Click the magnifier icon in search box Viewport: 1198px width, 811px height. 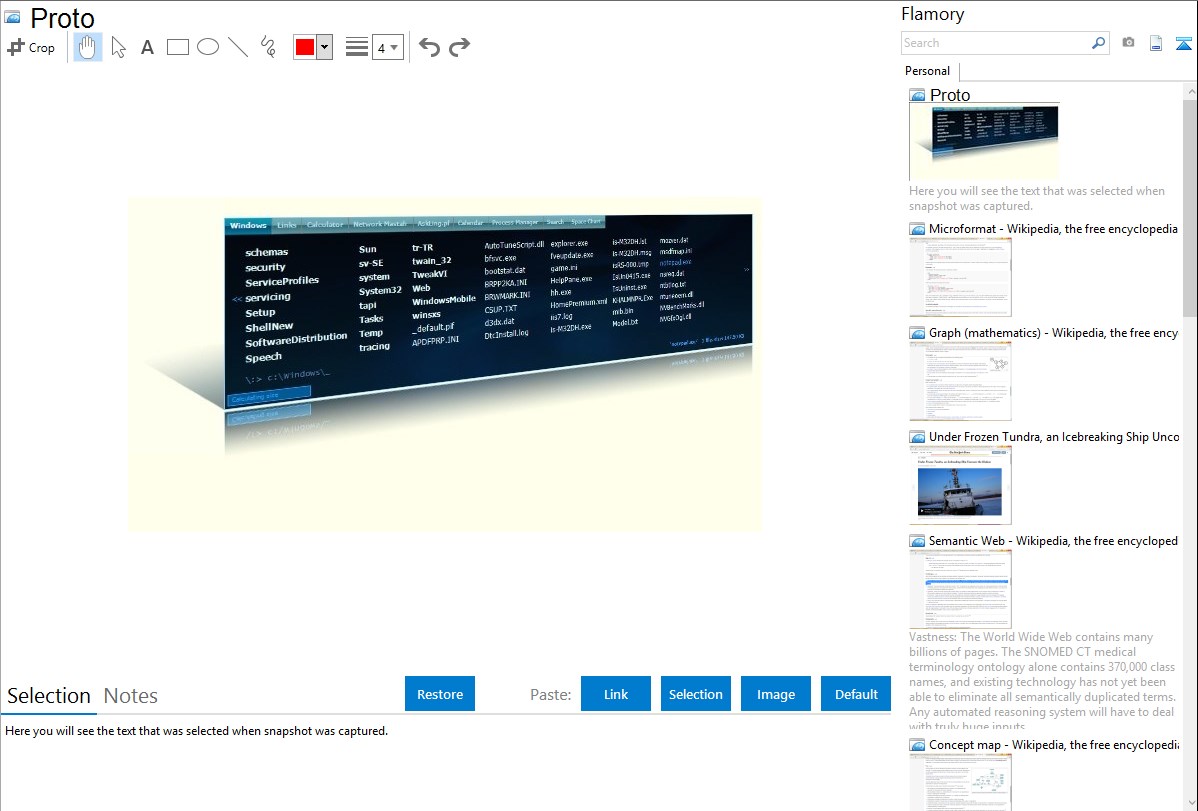click(1098, 43)
